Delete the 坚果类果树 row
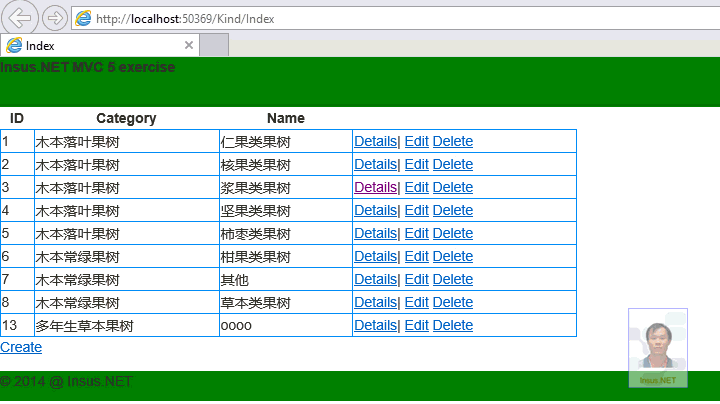This screenshot has height=404, width=720. pyautogui.click(x=453, y=210)
